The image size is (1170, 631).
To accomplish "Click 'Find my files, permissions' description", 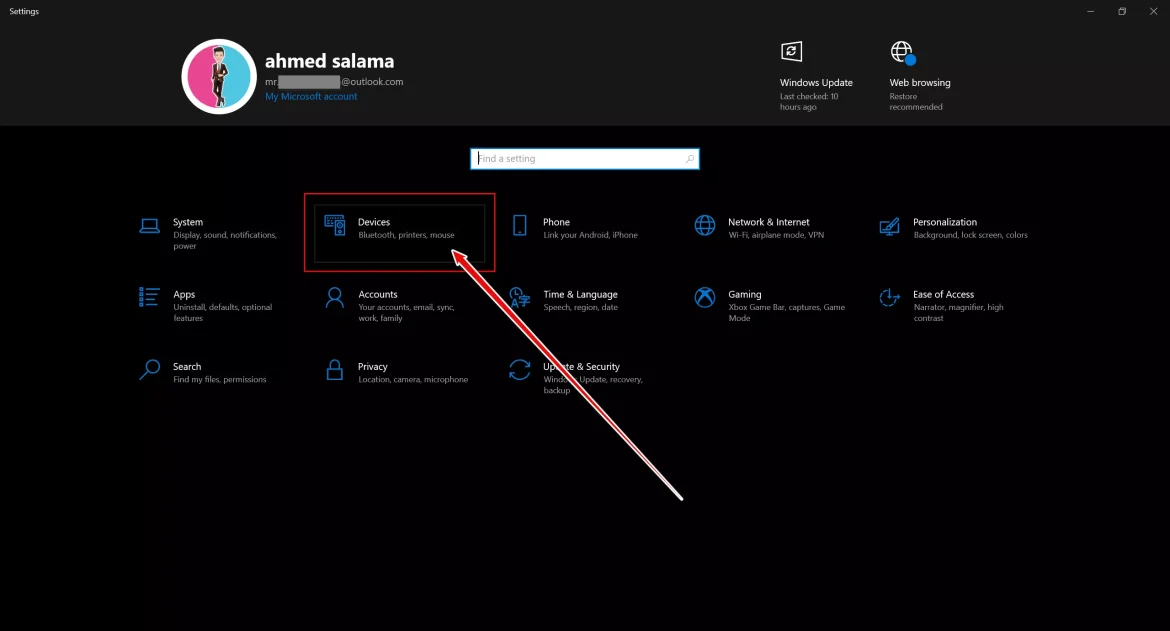I will coord(219,380).
